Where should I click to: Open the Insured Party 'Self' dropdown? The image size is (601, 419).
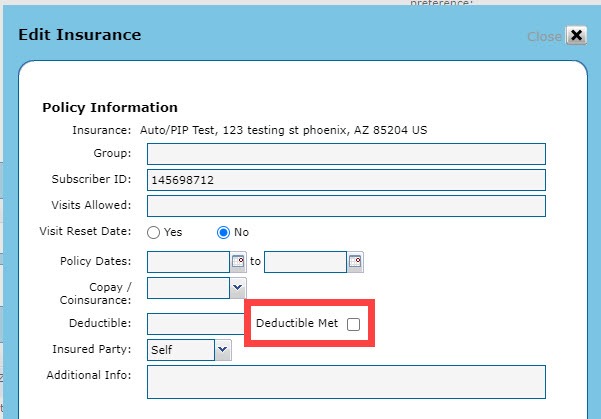pos(222,350)
